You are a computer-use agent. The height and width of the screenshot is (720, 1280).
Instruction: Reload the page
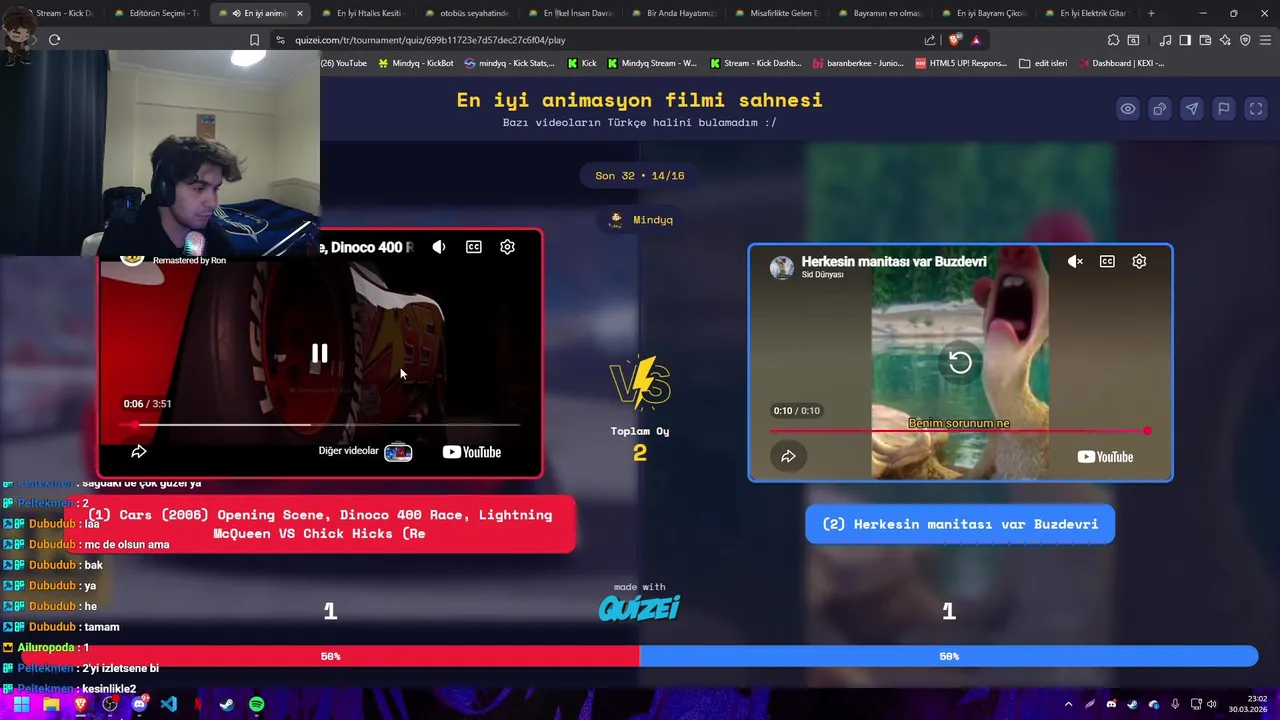55,40
